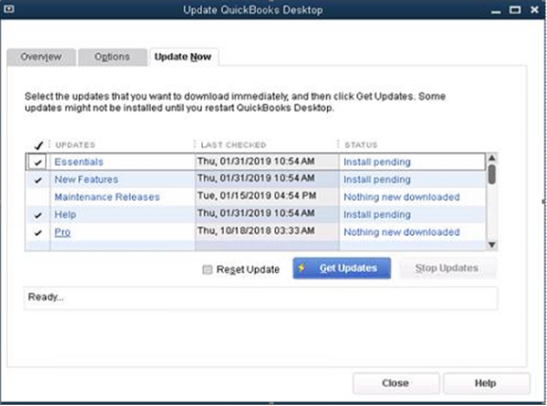Enable the Reset Update checkbox

point(207,270)
